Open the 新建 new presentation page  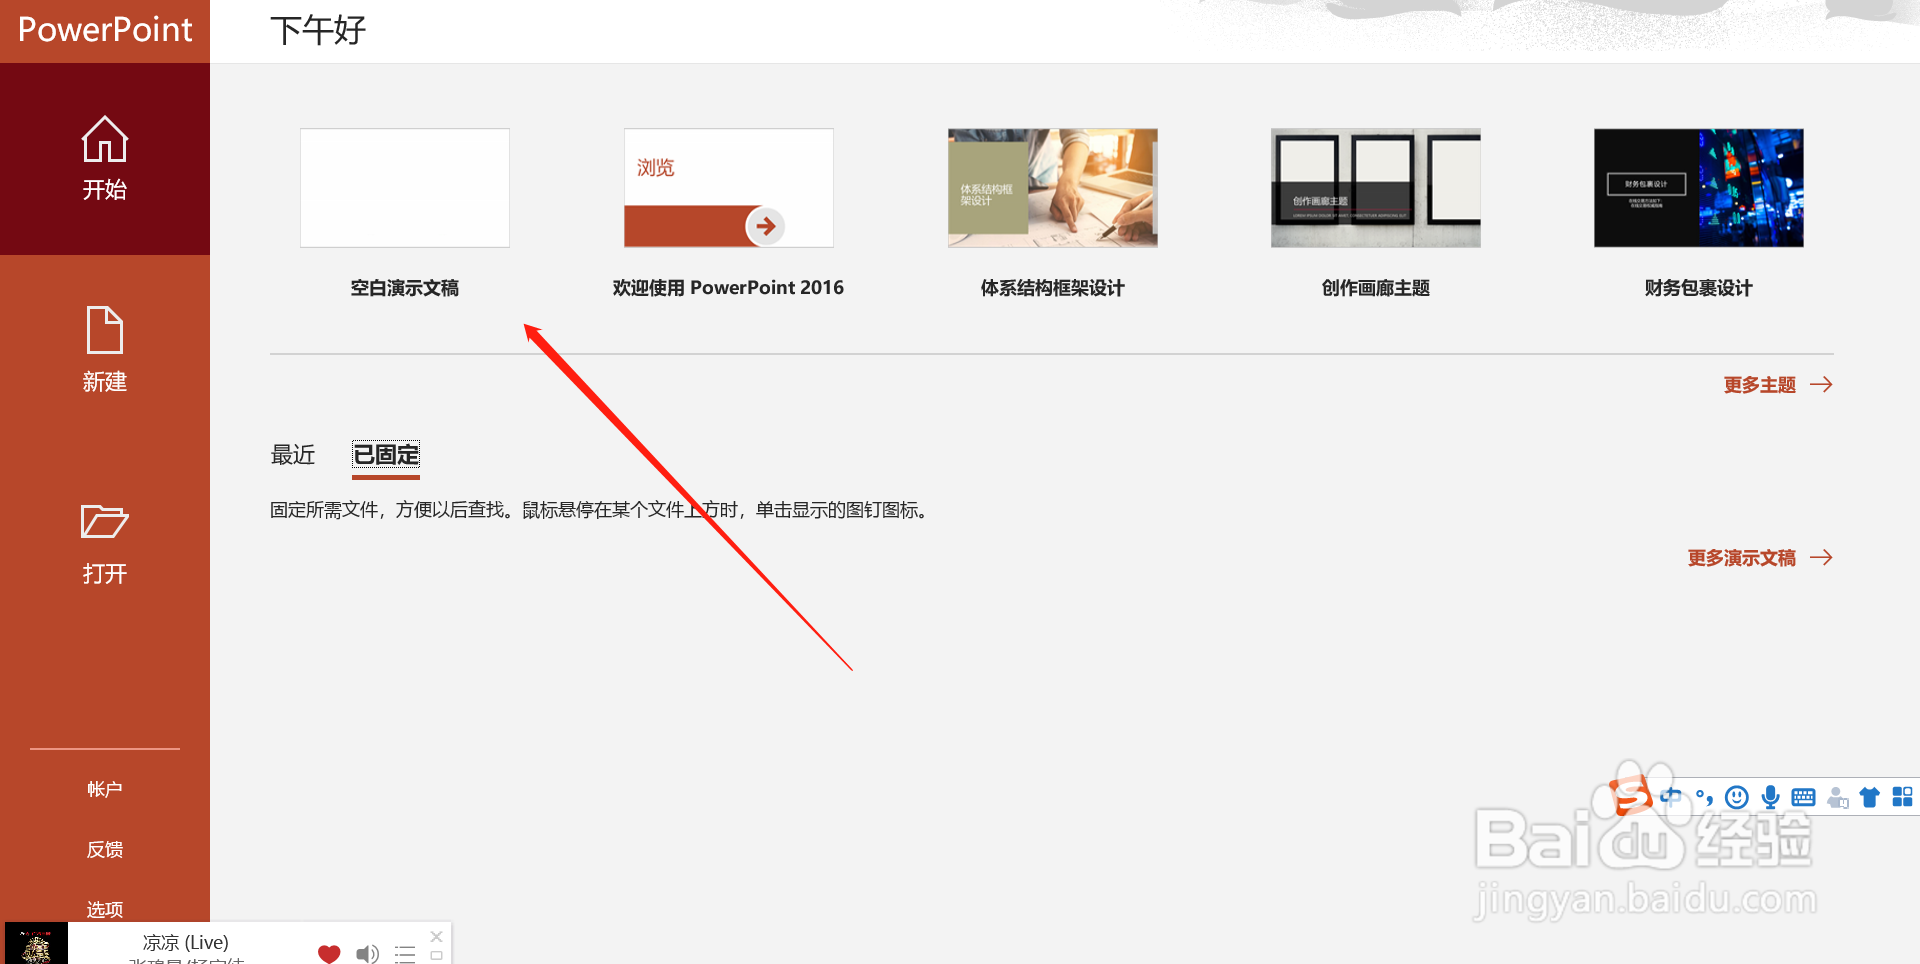click(x=105, y=350)
